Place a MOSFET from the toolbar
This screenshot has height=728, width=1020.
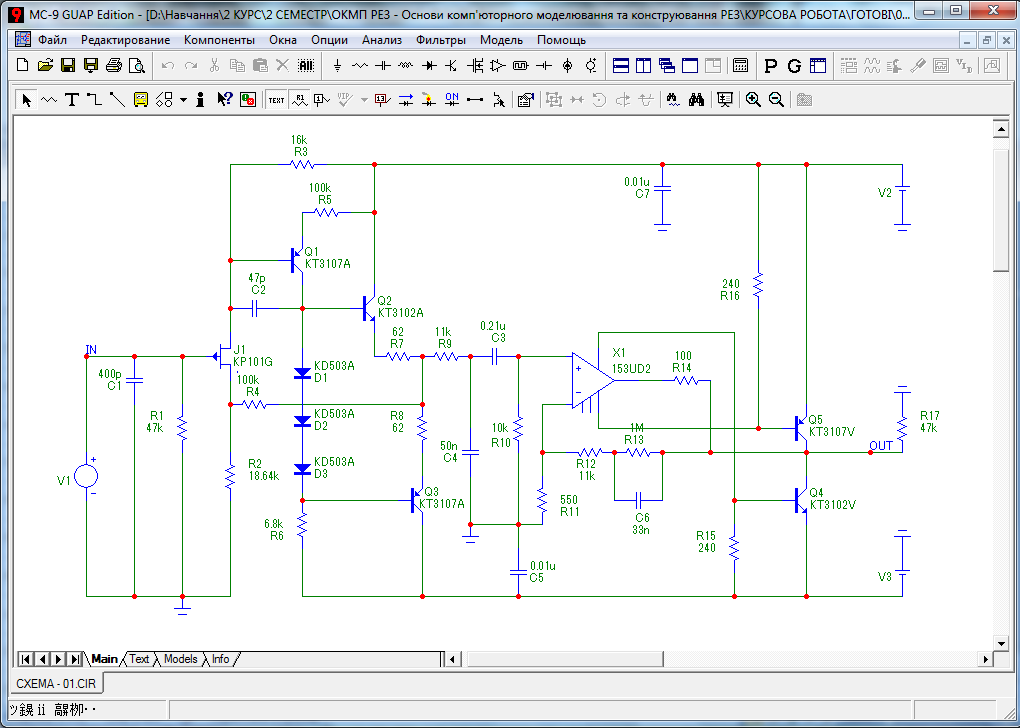coord(476,65)
